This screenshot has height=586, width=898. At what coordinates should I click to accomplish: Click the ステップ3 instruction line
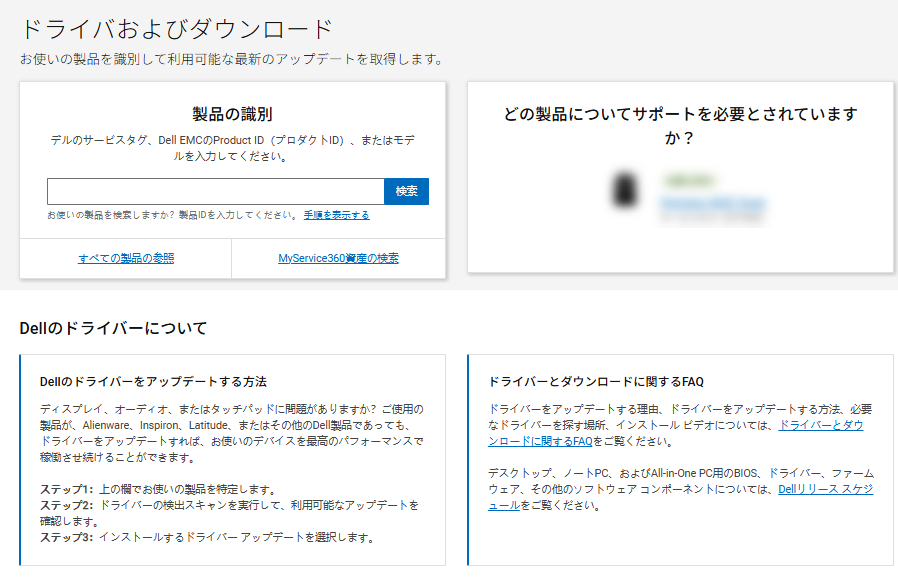click(207, 537)
